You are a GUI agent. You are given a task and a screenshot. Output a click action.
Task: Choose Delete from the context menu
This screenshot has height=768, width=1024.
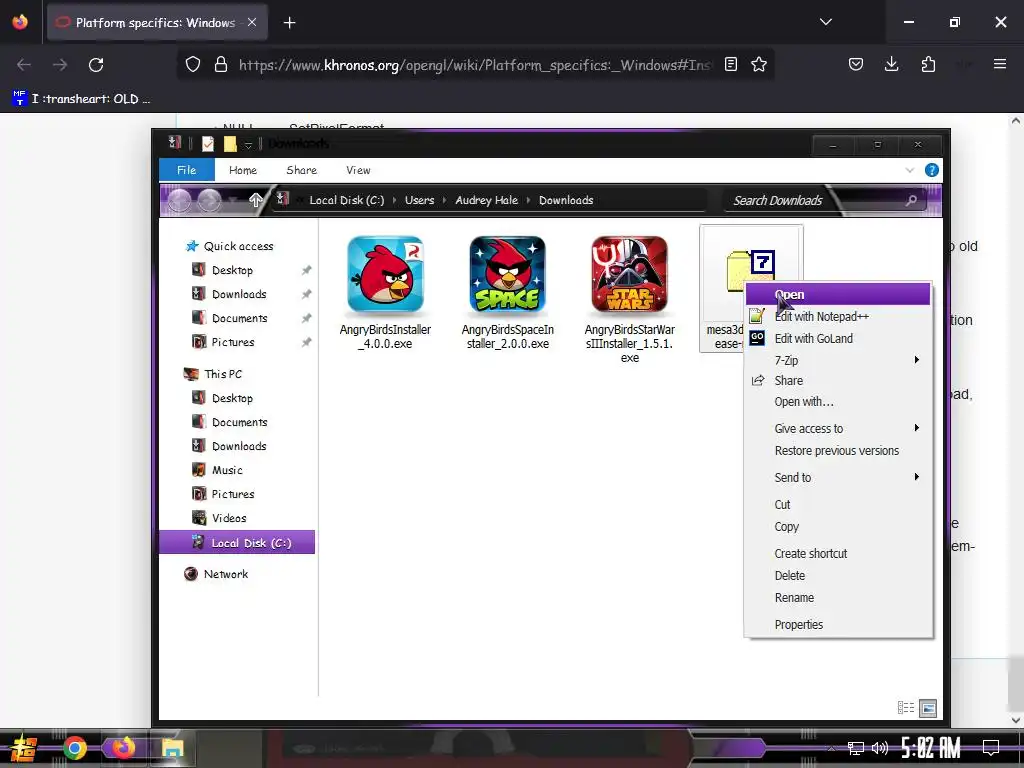[839, 575]
